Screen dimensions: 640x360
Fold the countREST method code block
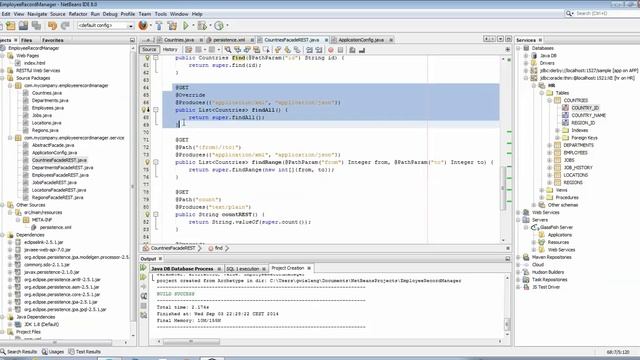(156, 214)
